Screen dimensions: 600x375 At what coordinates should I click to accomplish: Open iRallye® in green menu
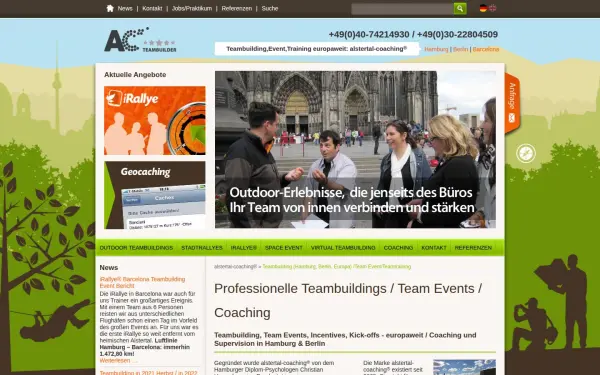(243, 248)
